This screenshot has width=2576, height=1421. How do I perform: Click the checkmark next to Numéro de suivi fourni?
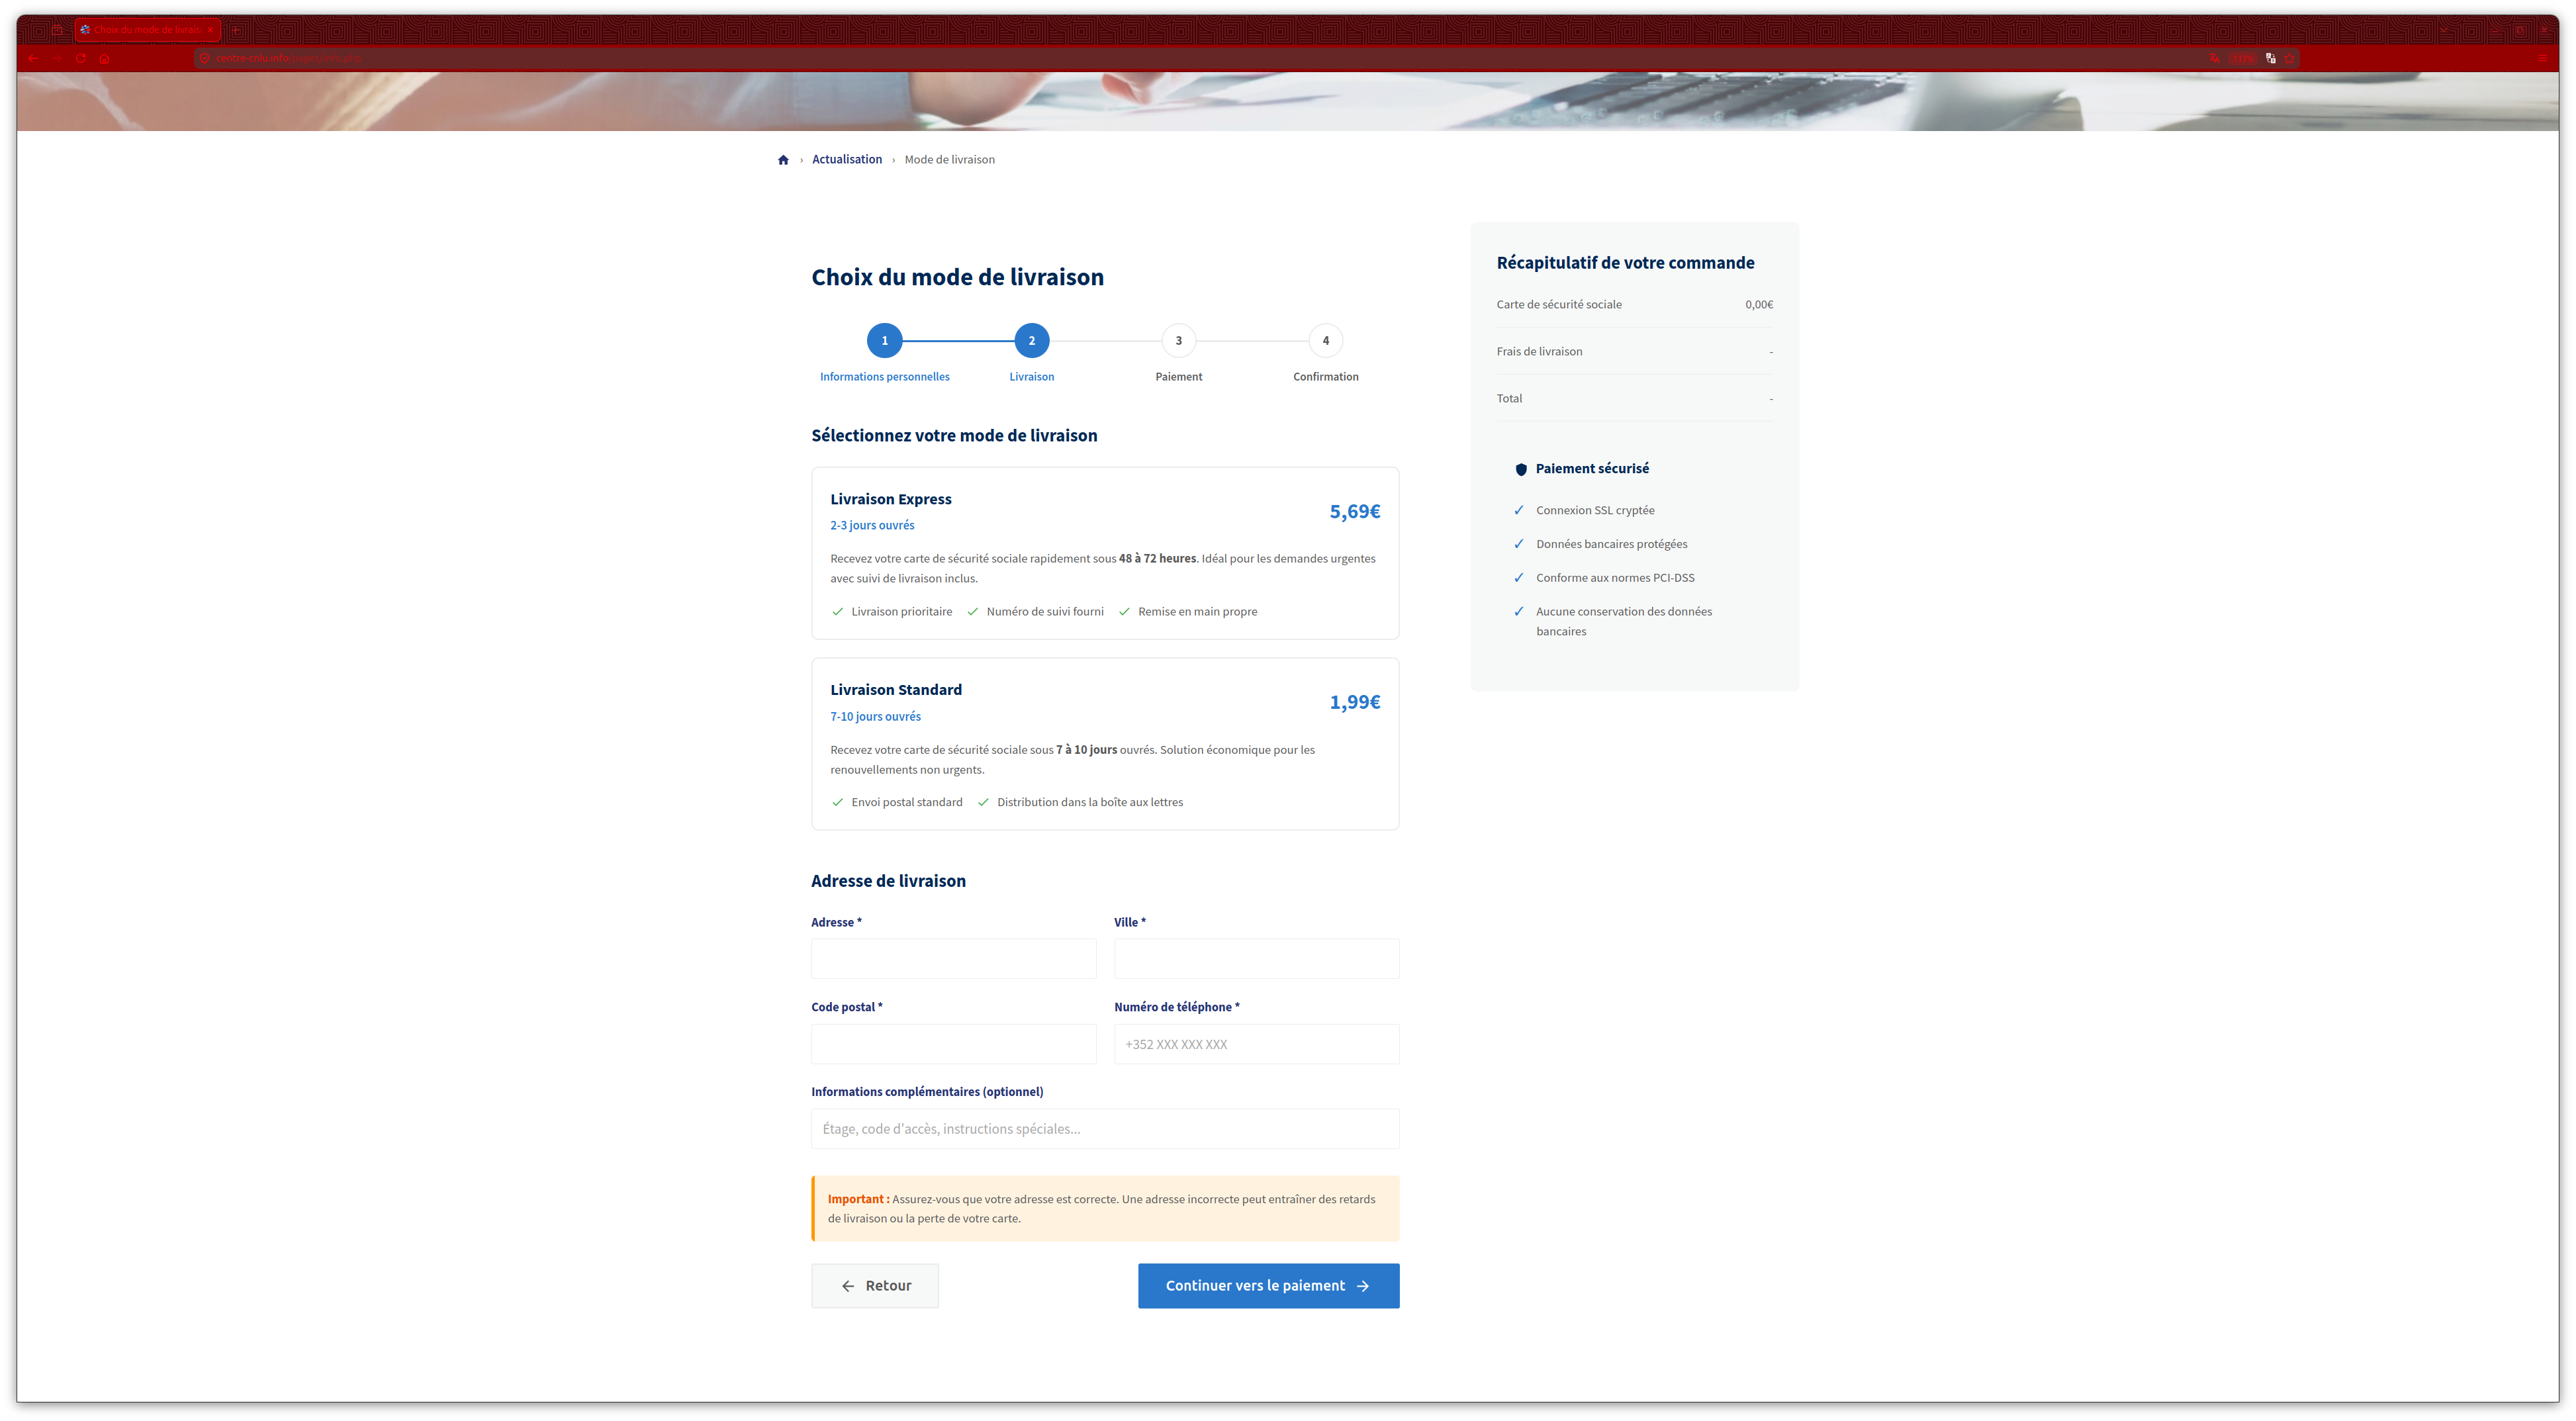(973, 612)
